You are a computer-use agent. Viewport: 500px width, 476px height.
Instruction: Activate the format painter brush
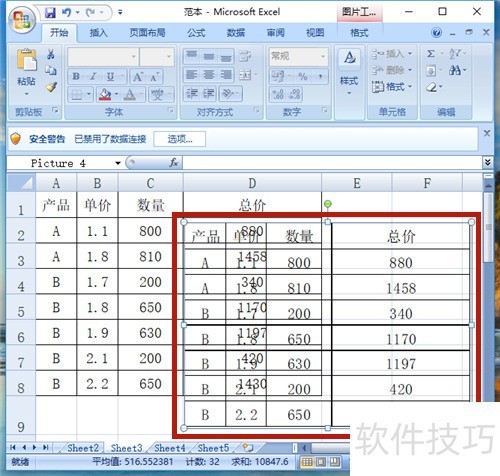pyautogui.click(x=51, y=87)
